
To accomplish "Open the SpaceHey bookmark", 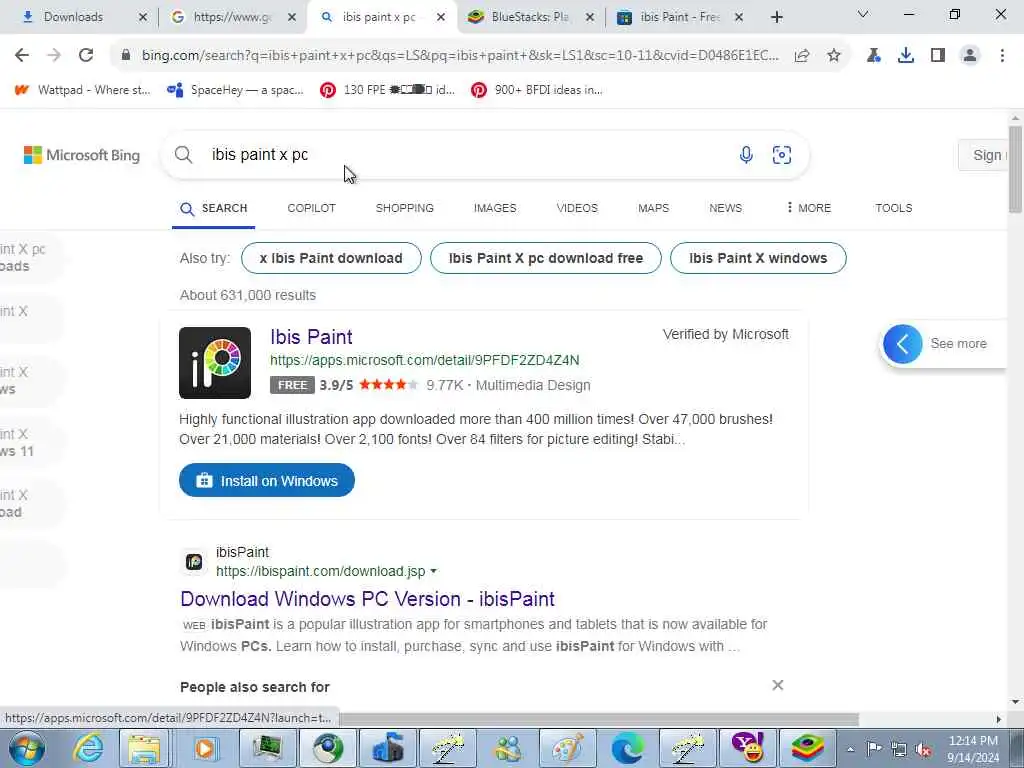I will [235, 90].
